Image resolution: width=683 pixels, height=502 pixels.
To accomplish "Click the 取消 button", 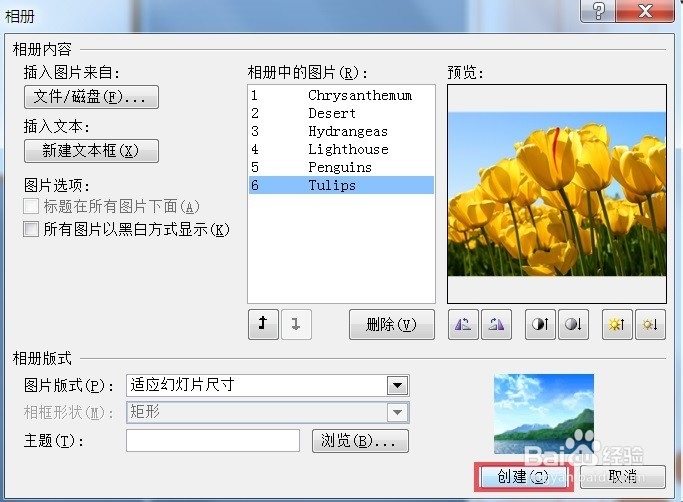I will [622, 477].
